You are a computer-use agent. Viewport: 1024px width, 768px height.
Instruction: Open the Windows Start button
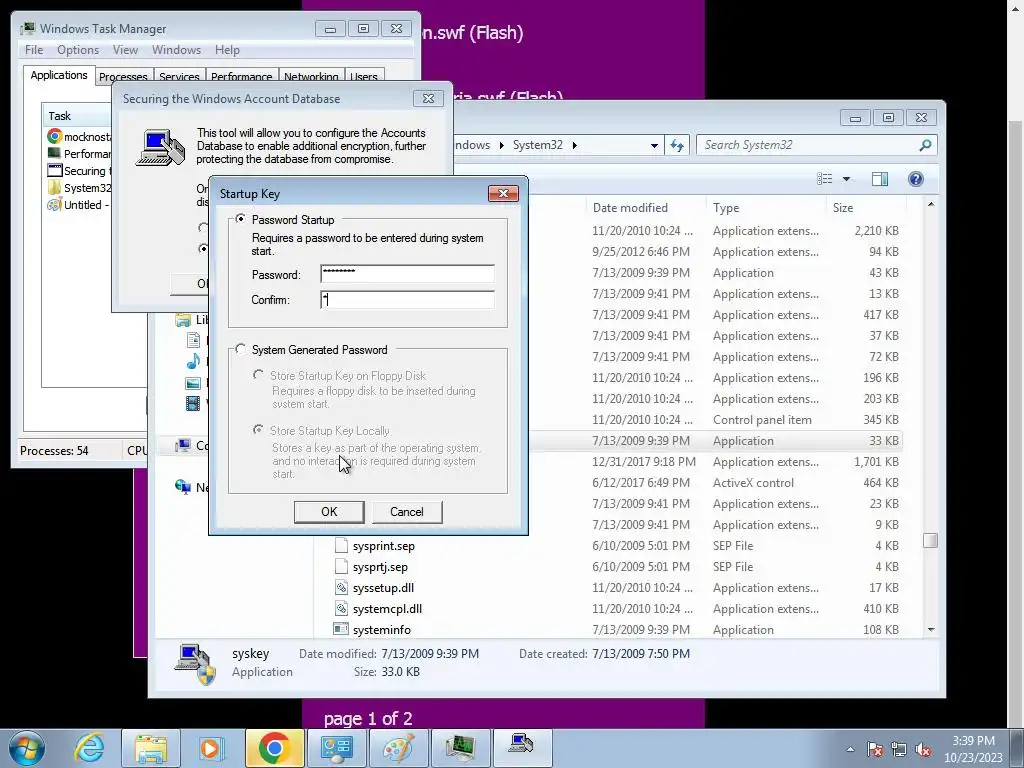(27, 748)
